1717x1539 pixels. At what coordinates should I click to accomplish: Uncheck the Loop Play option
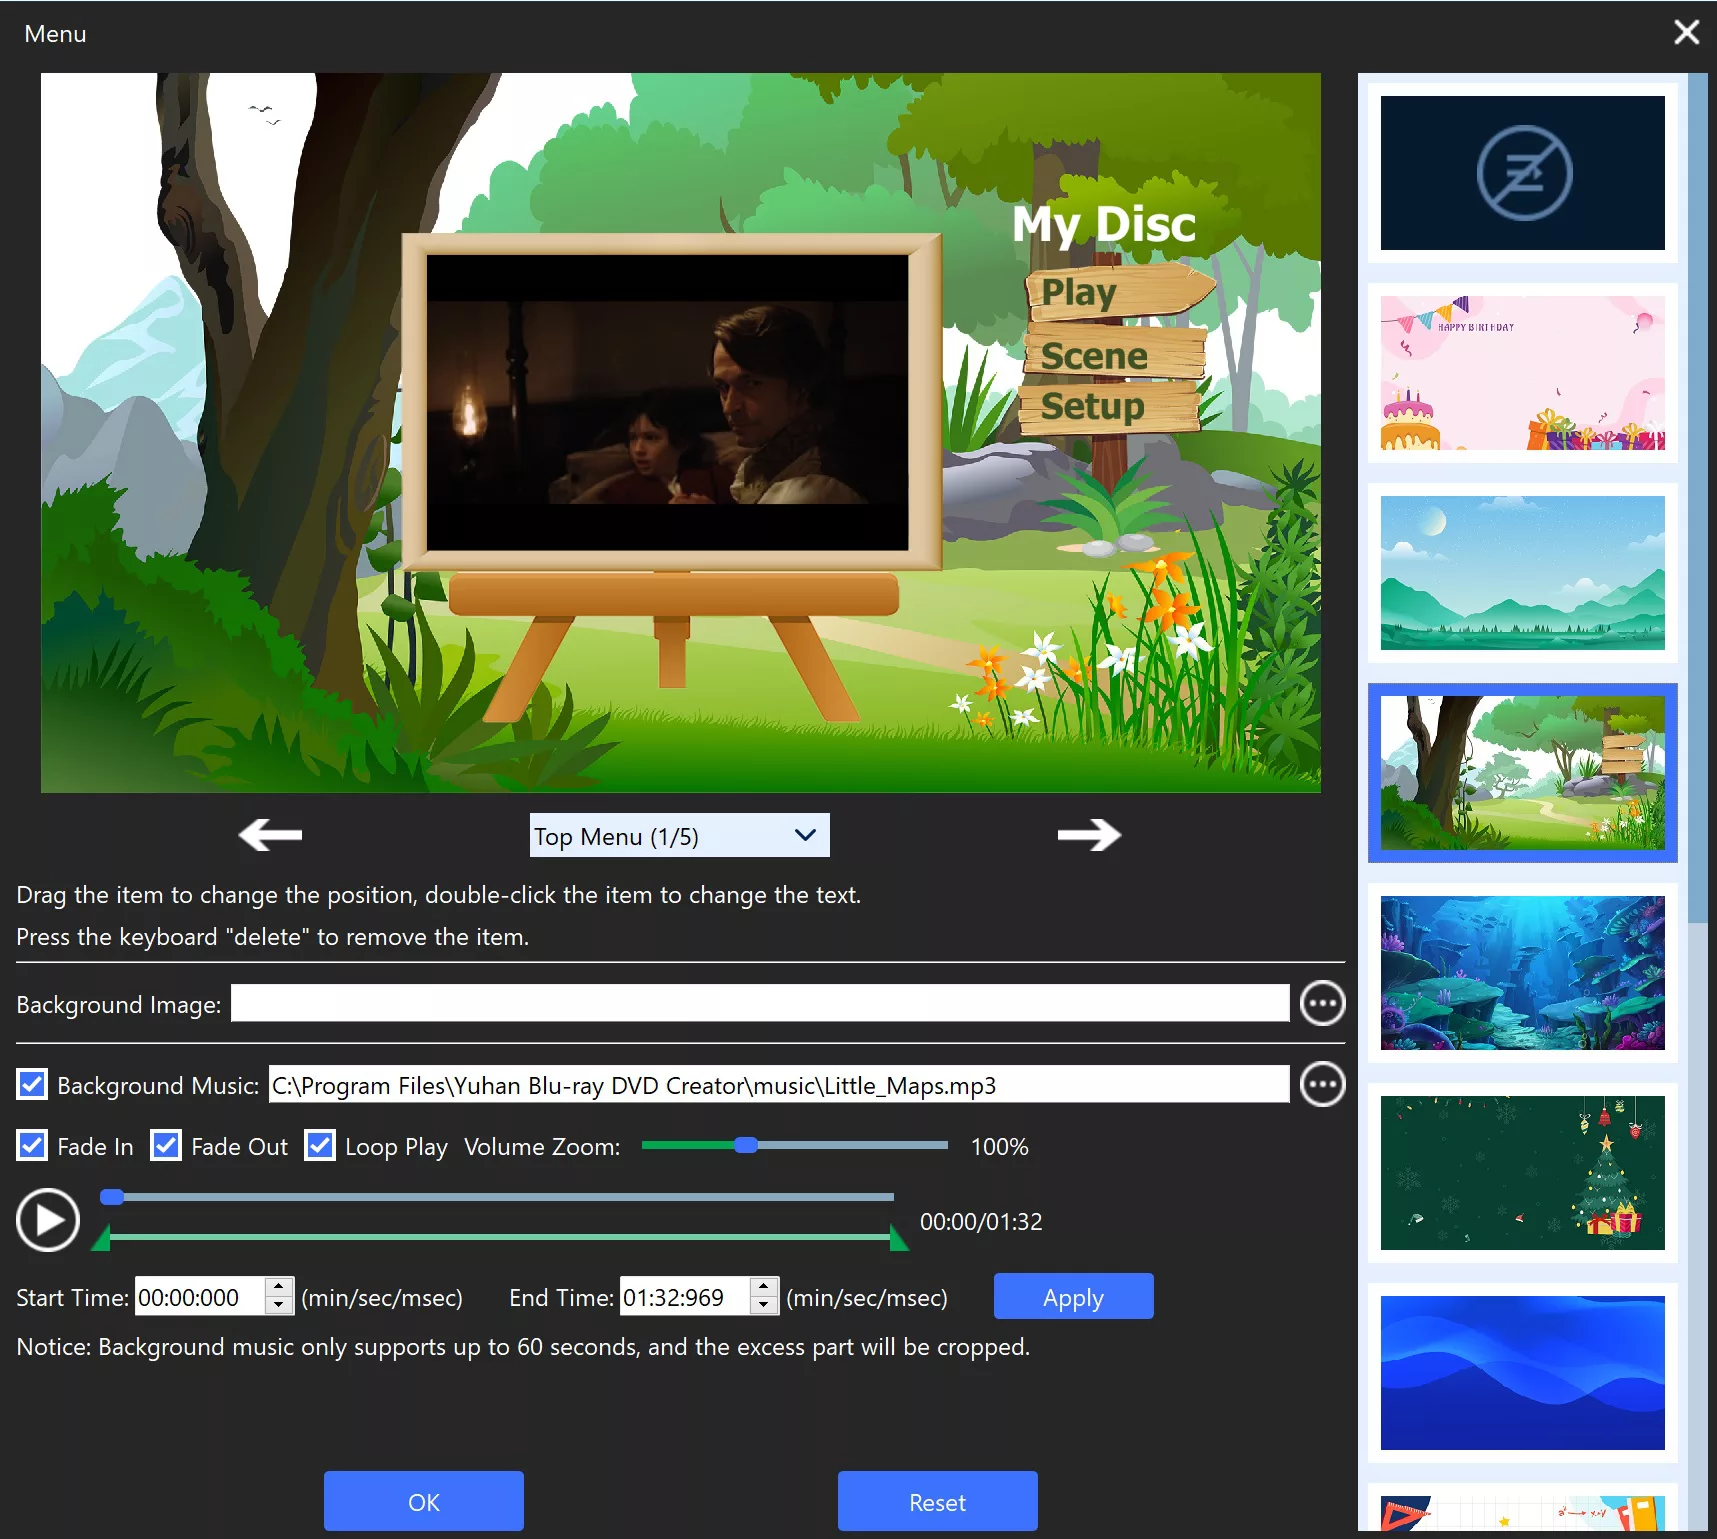[320, 1146]
